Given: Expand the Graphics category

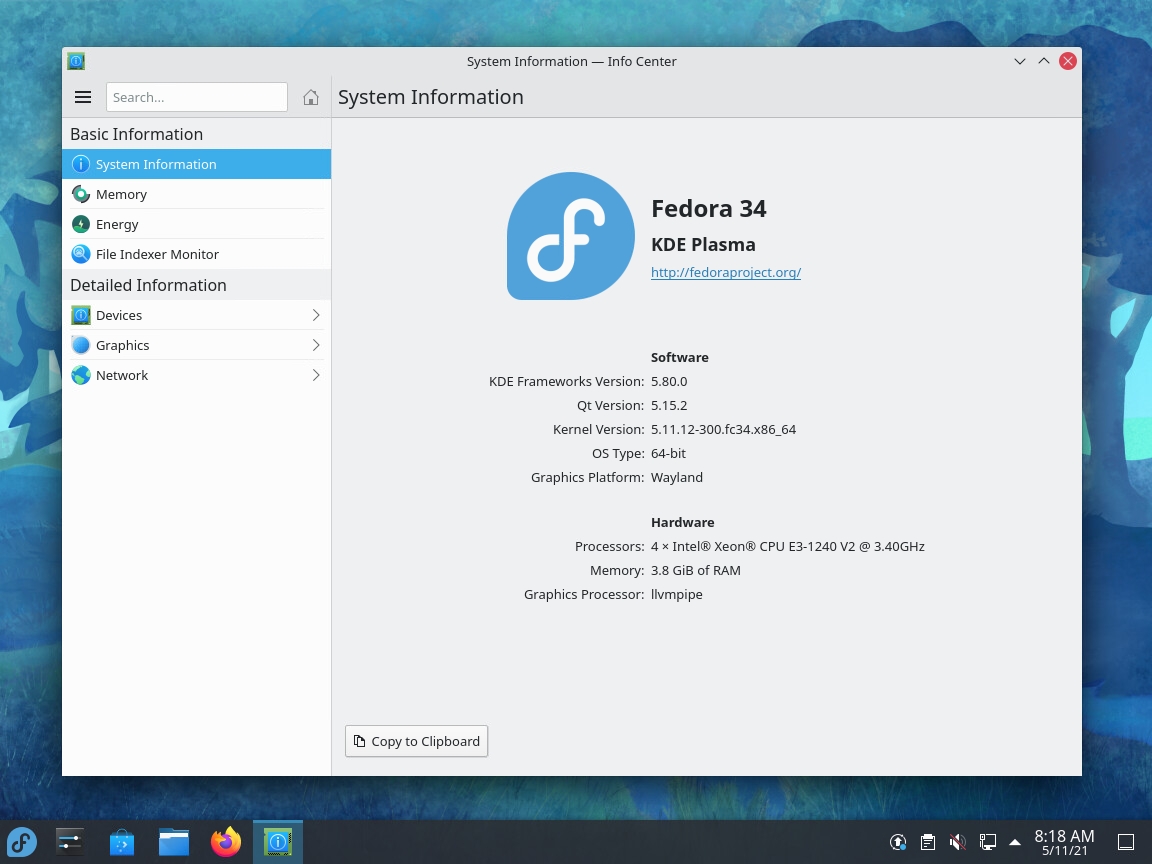Looking at the screenshot, I should coord(315,345).
